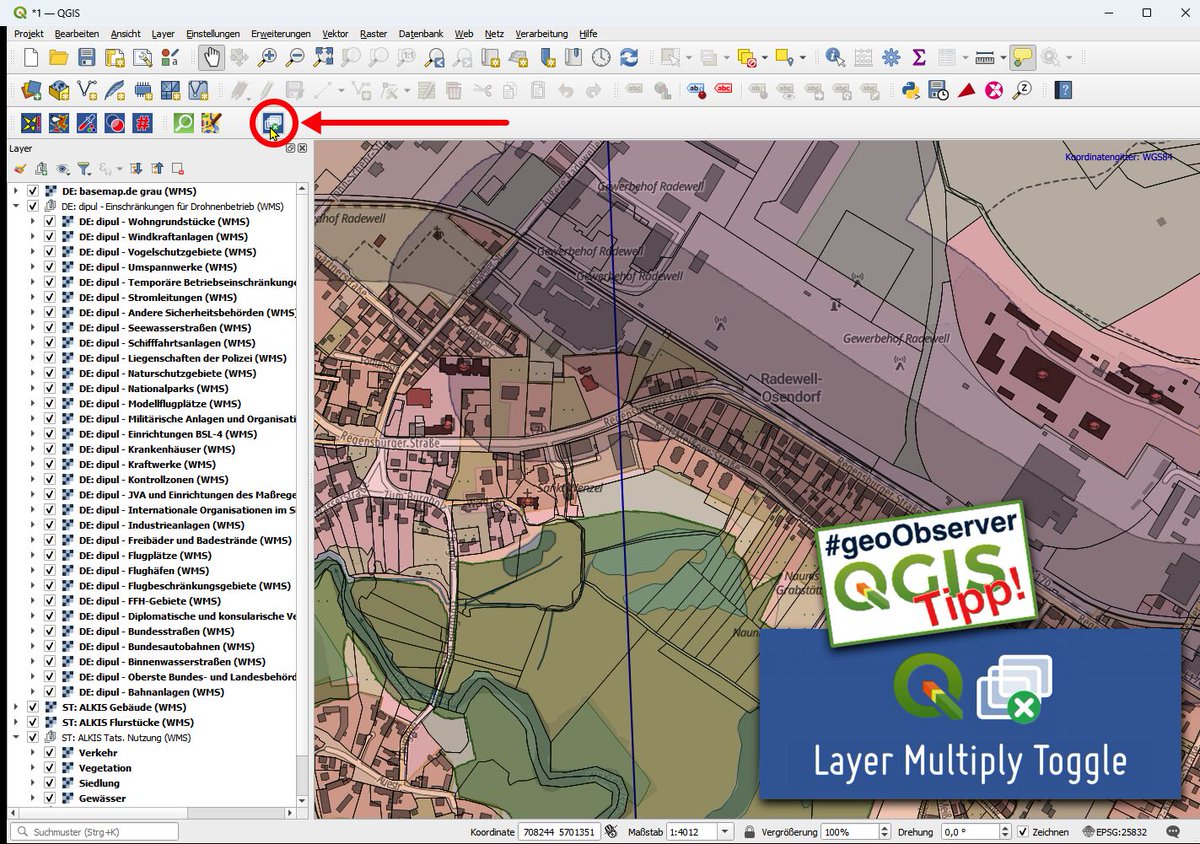Expand the Gewässer layer
Screen dimensions: 1200x844
tap(33, 799)
